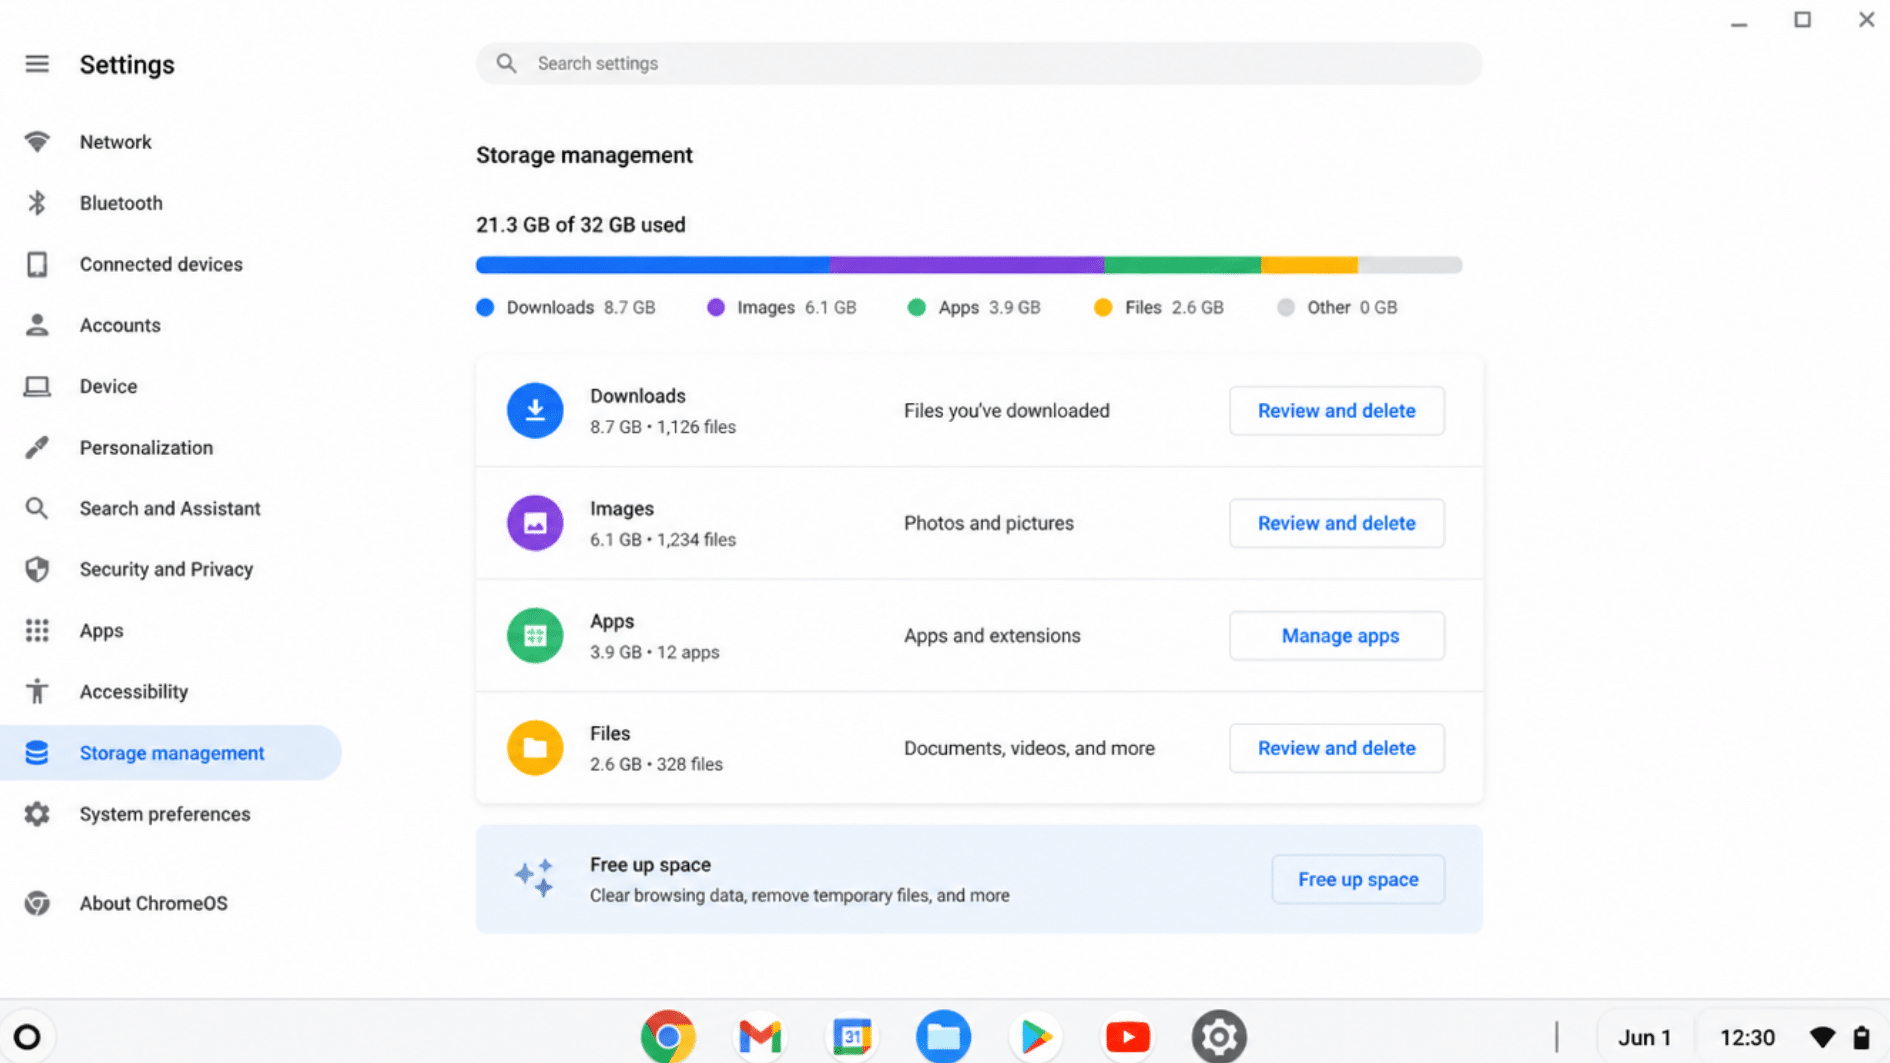Open the launcher circle button
This screenshot has height=1063, width=1890.
point(27,1037)
